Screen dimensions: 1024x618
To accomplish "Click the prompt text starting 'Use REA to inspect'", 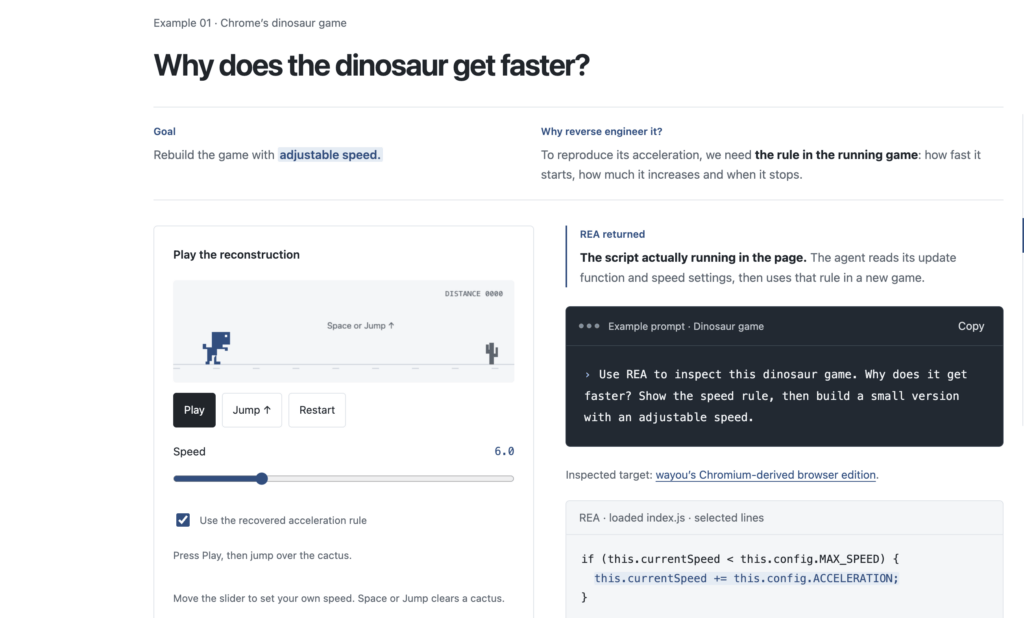I will 776,396.
